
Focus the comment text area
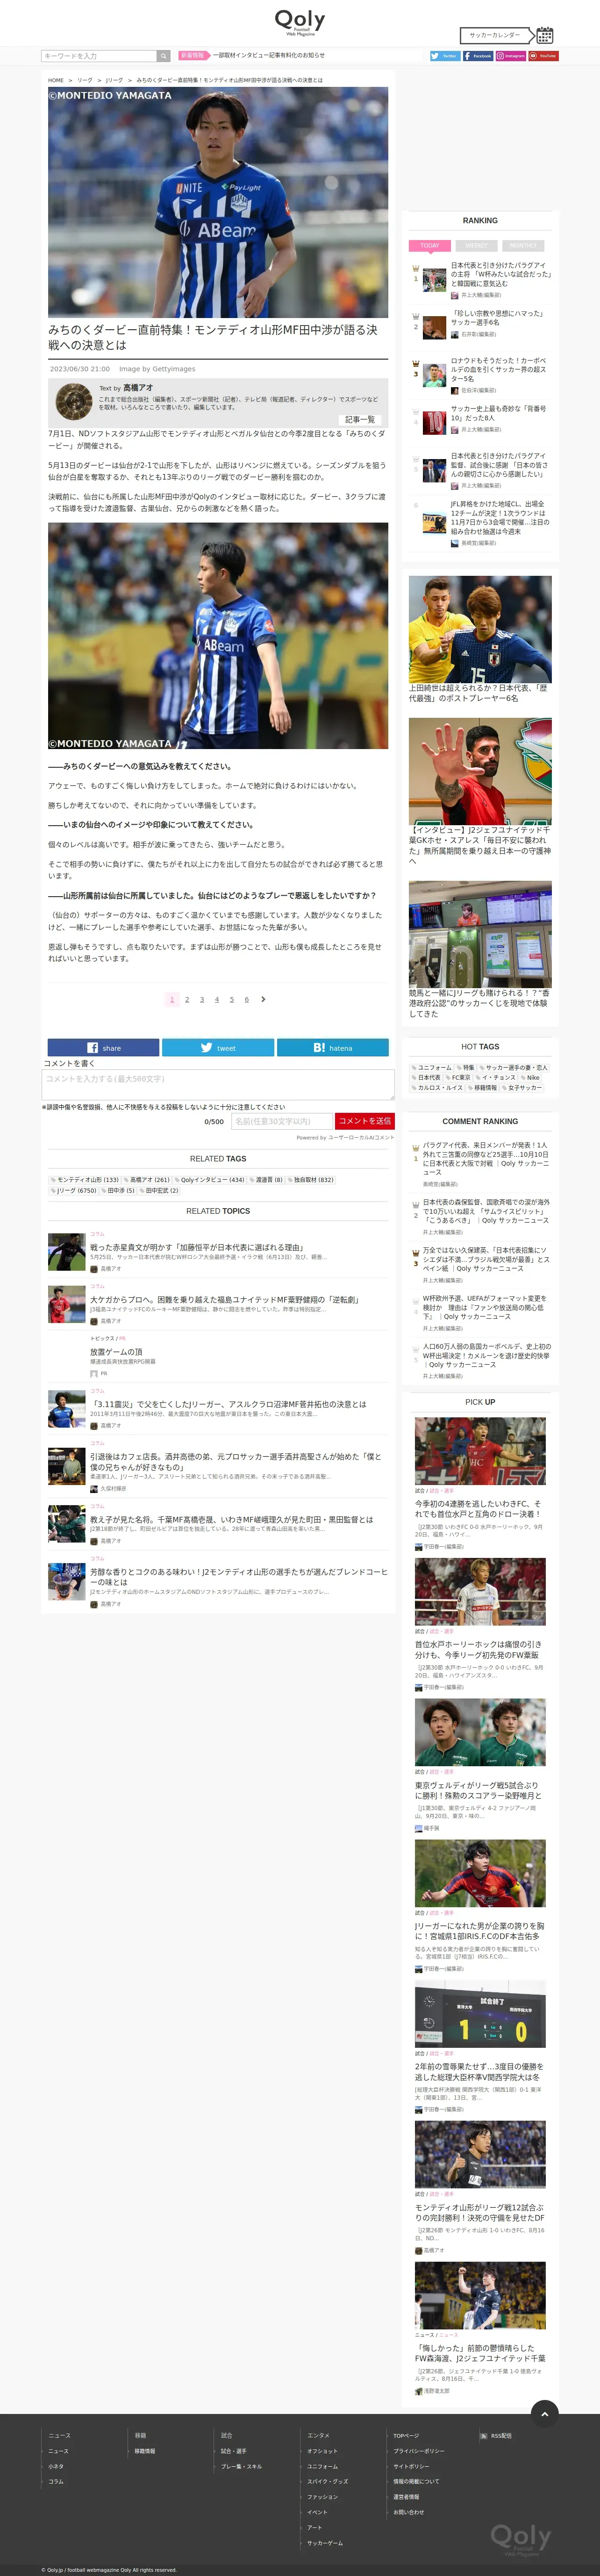pyautogui.click(x=218, y=1084)
